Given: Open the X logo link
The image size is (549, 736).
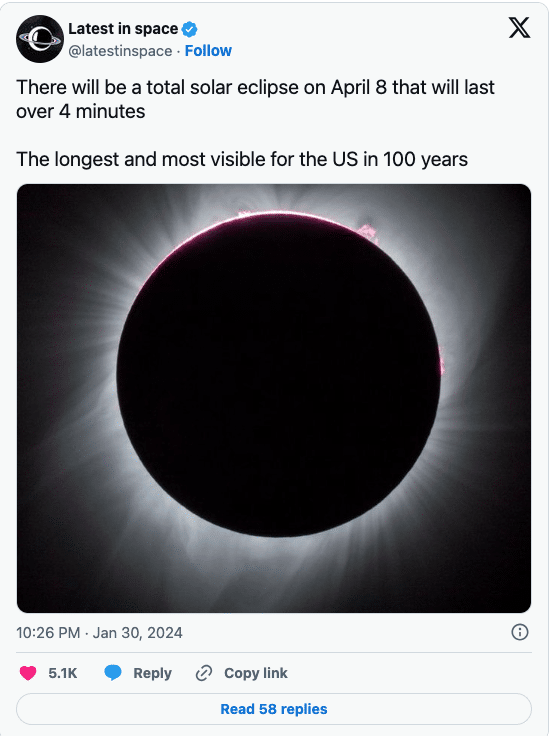Looking at the screenshot, I should pos(519,28).
